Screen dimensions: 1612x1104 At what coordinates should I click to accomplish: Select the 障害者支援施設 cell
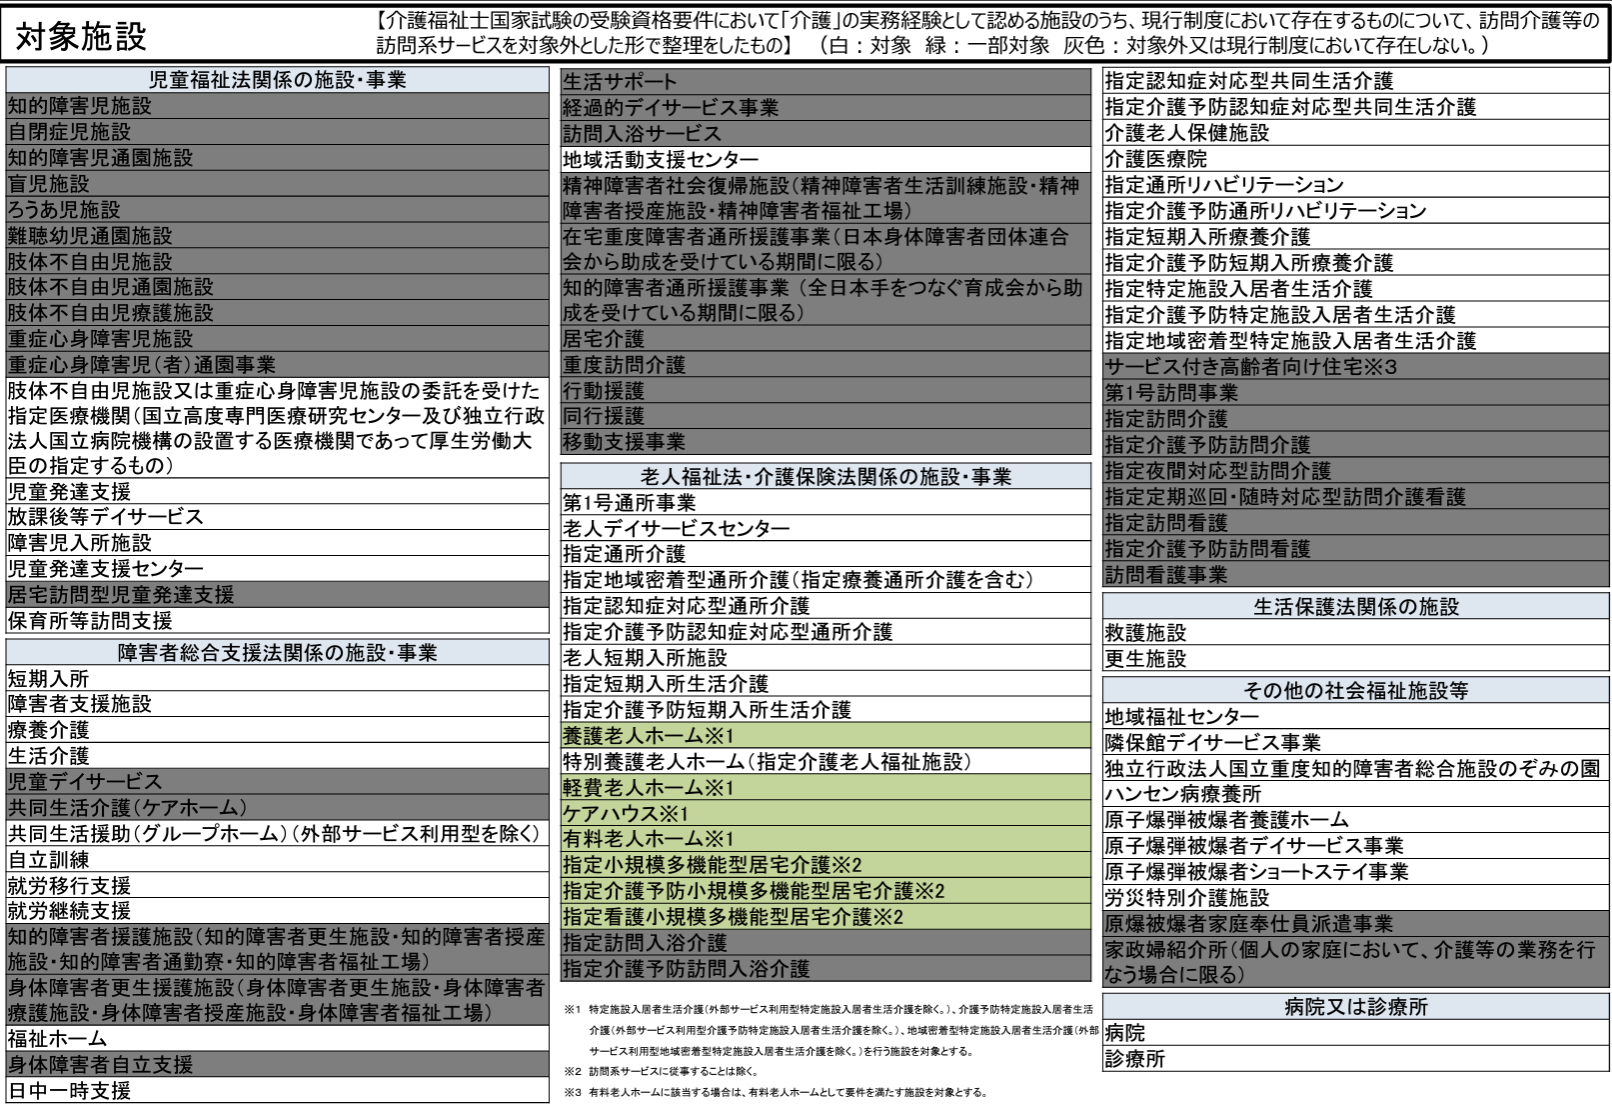[277, 704]
